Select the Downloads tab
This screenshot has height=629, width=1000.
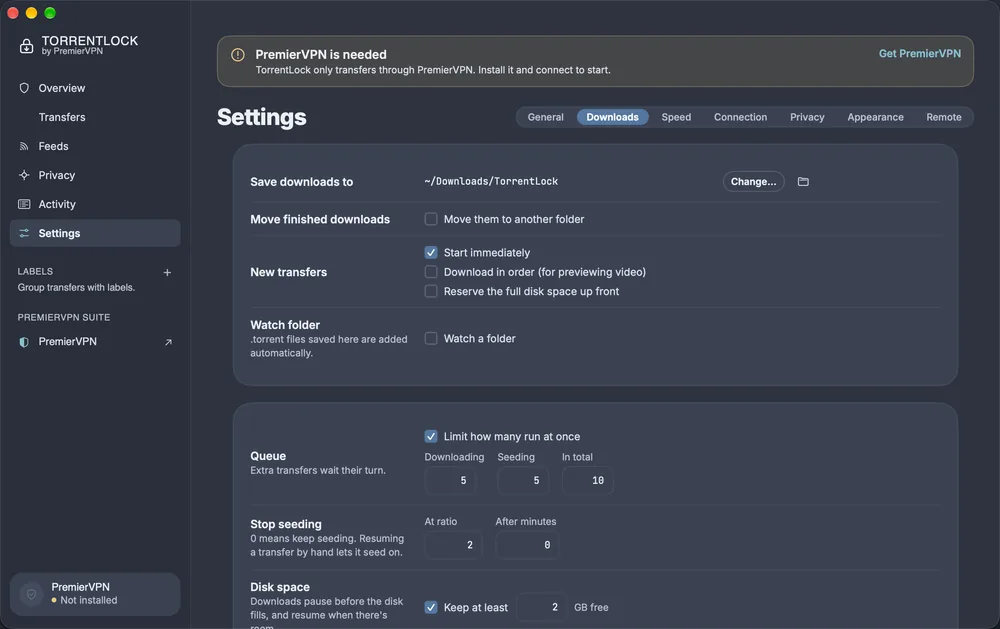click(x=612, y=117)
